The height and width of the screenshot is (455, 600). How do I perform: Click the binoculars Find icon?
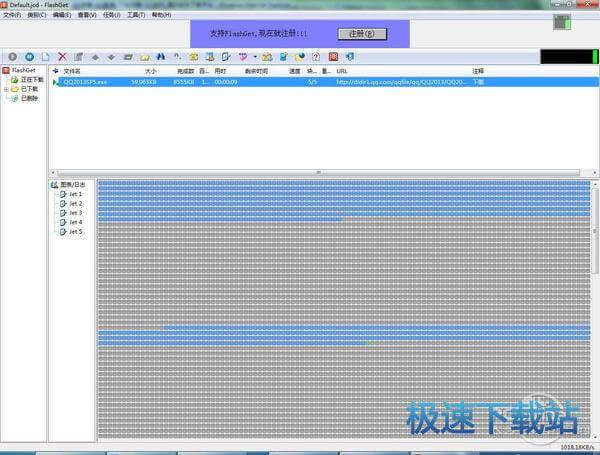[x=161, y=57]
